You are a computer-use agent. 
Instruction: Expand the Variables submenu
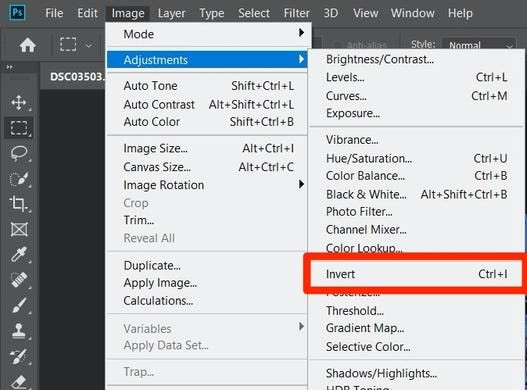207,328
